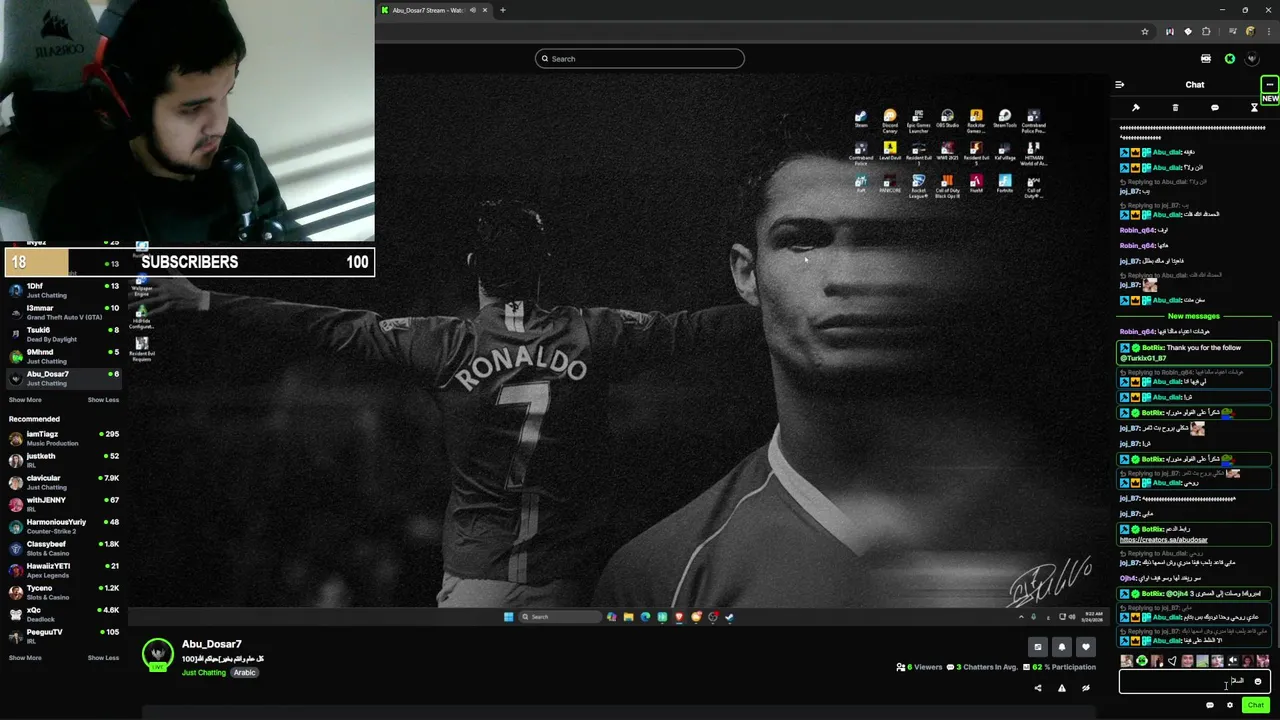Open recommended channel justketh
The height and width of the screenshot is (720, 1280).
[x=62, y=460]
